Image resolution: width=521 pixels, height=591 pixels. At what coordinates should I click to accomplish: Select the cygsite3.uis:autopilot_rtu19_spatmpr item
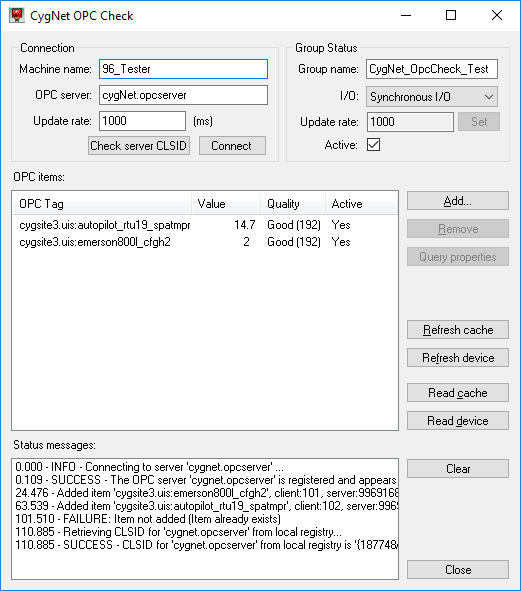click(x=104, y=225)
